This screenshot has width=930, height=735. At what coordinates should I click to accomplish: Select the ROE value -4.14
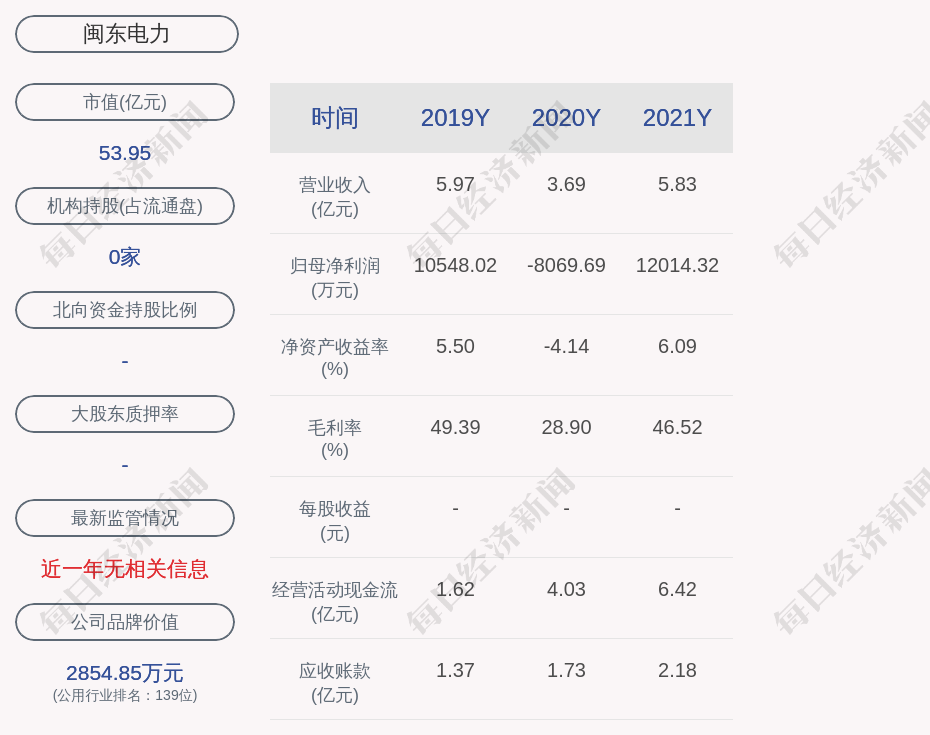click(x=566, y=346)
